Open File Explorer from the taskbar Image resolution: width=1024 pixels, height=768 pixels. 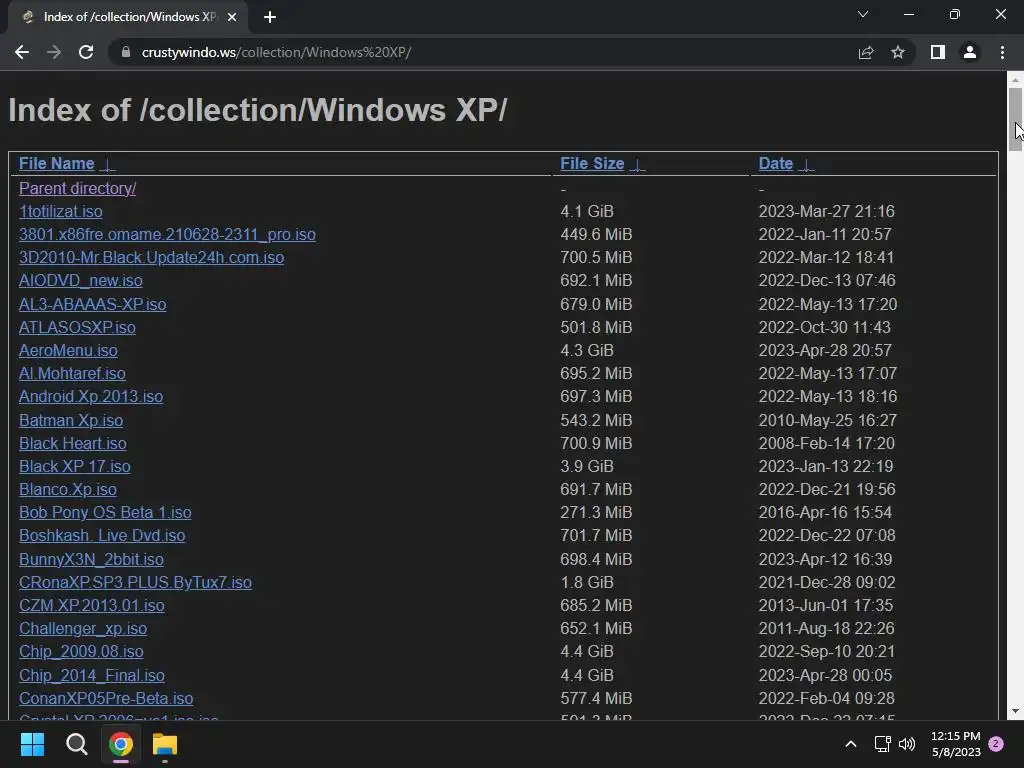(x=165, y=744)
